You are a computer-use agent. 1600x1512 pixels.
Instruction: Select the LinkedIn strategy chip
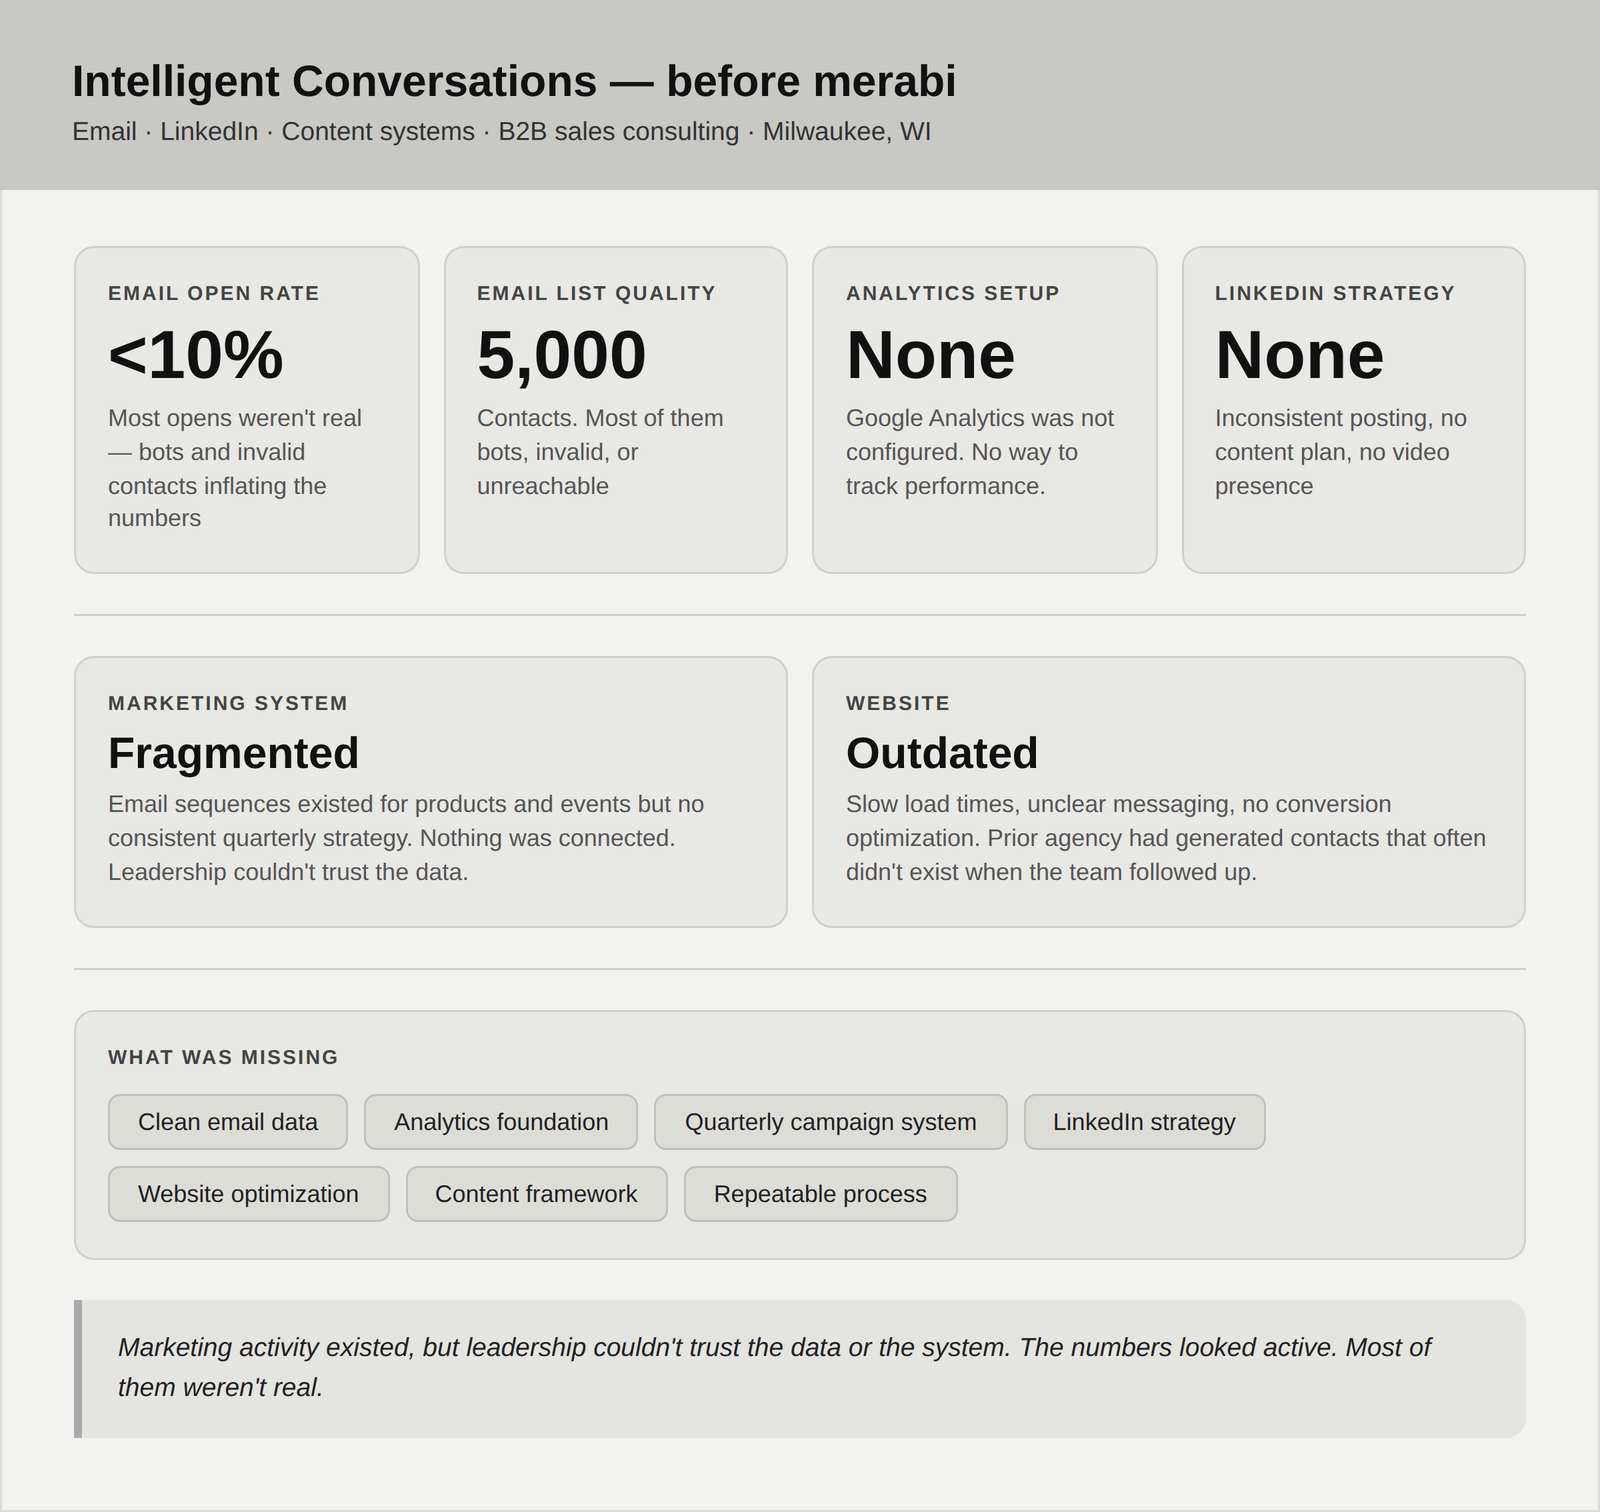pyautogui.click(x=1144, y=1122)
